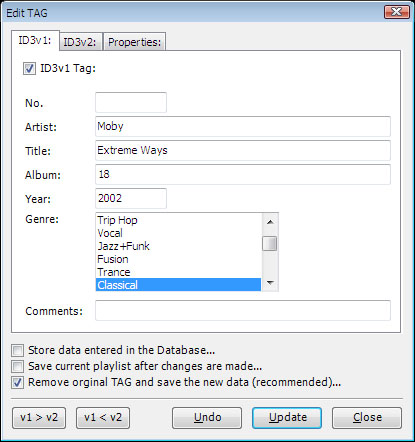Enable Store data entered in the Database
This screenshot has width=415, height=442.
[17, 350]
